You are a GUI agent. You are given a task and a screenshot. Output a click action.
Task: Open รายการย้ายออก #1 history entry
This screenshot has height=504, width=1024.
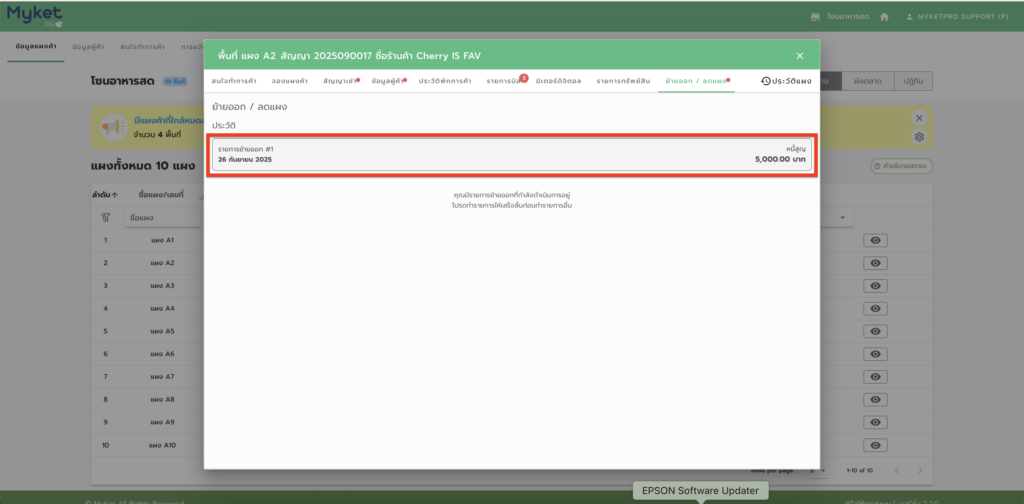click(x=511, y=154)
